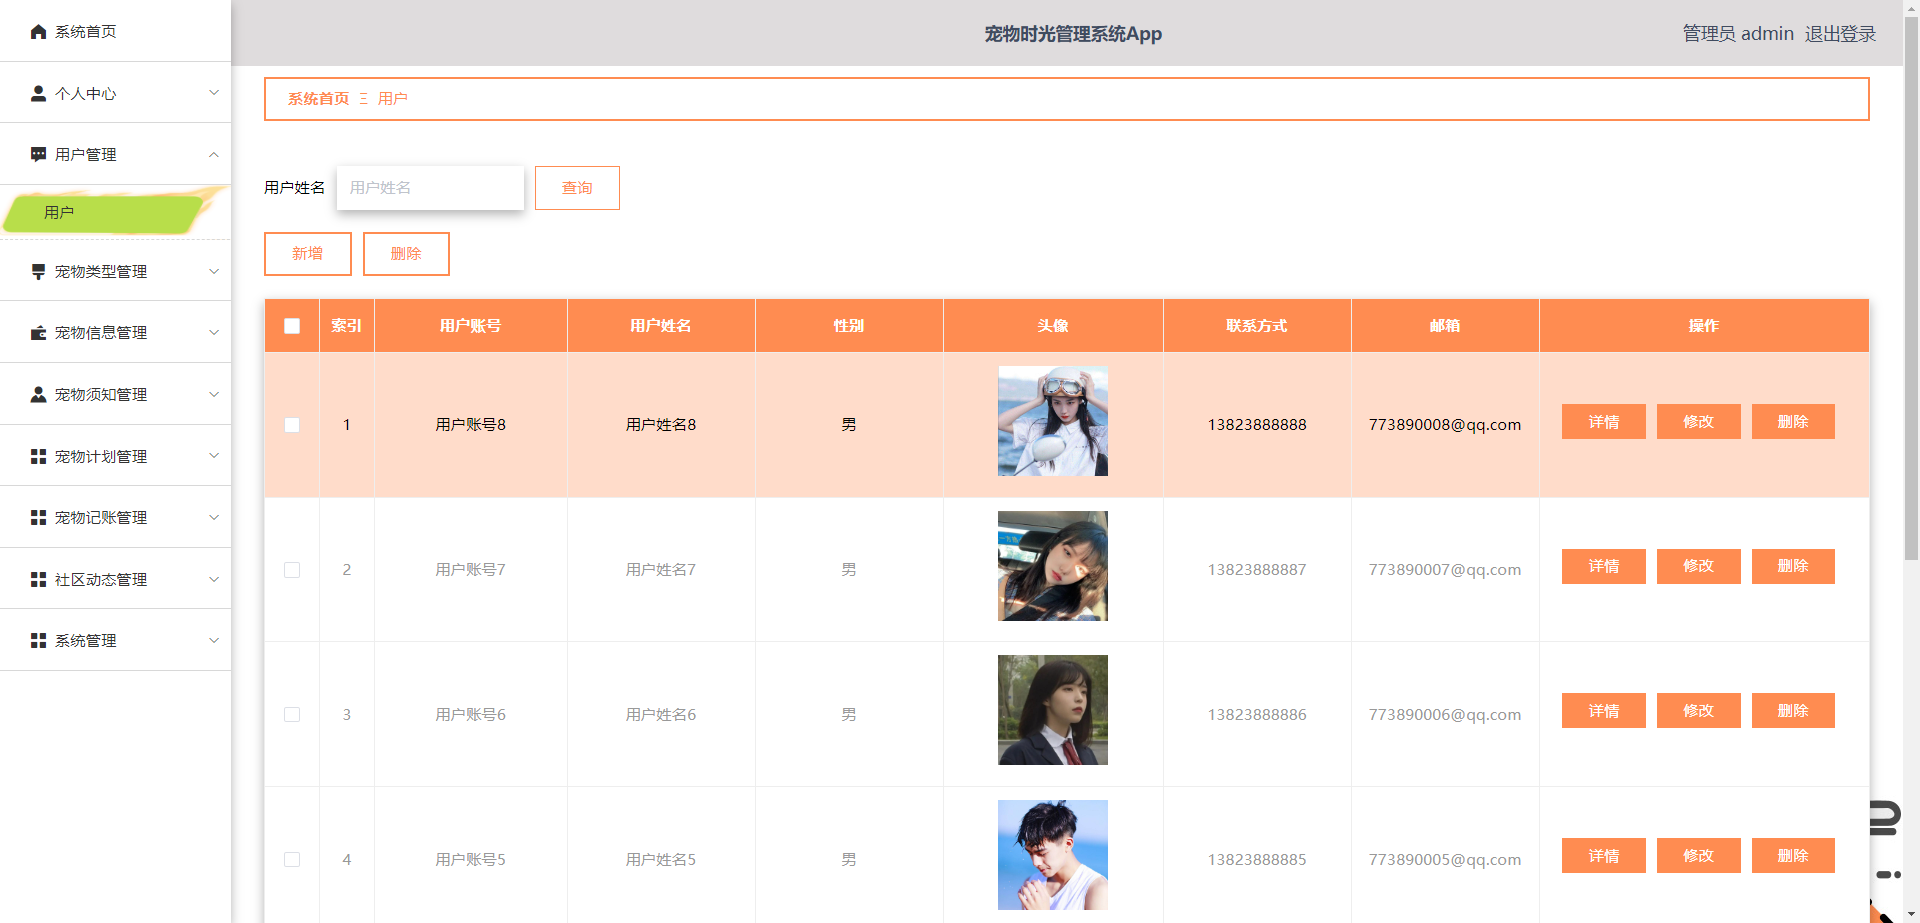Expand the 系统管理 menu
The height and width of the screenshot is (923, 1920).
tap(213, 640)
